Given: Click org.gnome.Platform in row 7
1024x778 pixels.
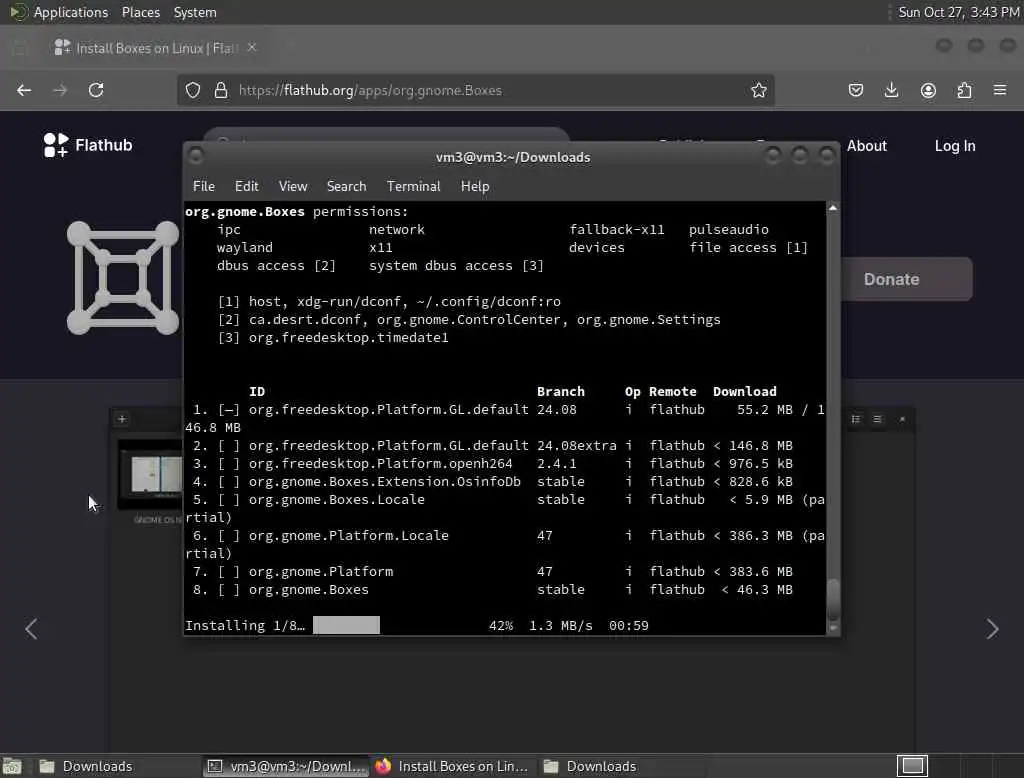Looking at the screenshot, I should (x=321, y=572).
